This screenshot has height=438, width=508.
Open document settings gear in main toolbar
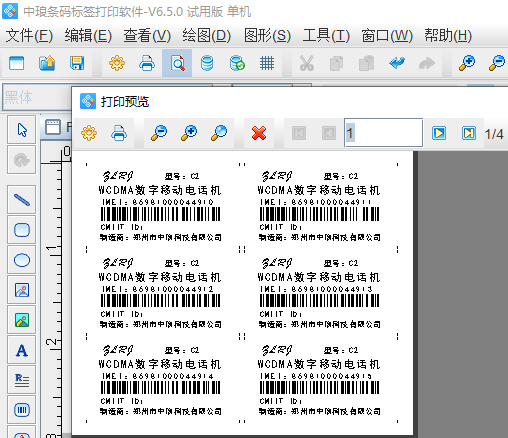pyautogui.click(x=117, y=63)
